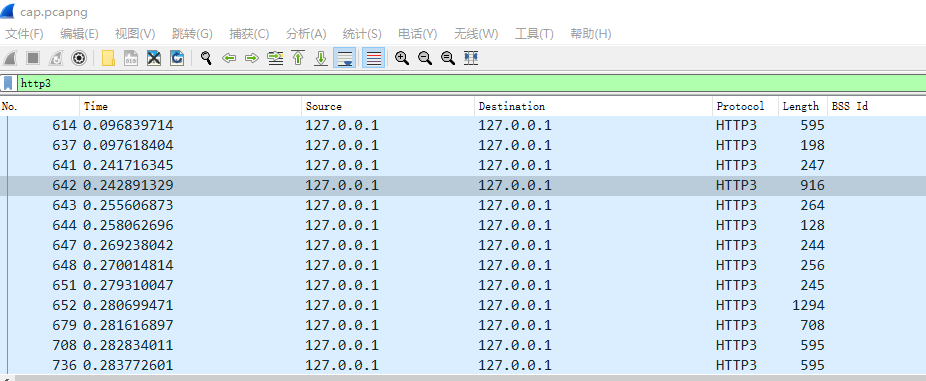This screenshot has width=926, height=381.
Task: Select the packet with length 256
Action: [x=463, y=265]
